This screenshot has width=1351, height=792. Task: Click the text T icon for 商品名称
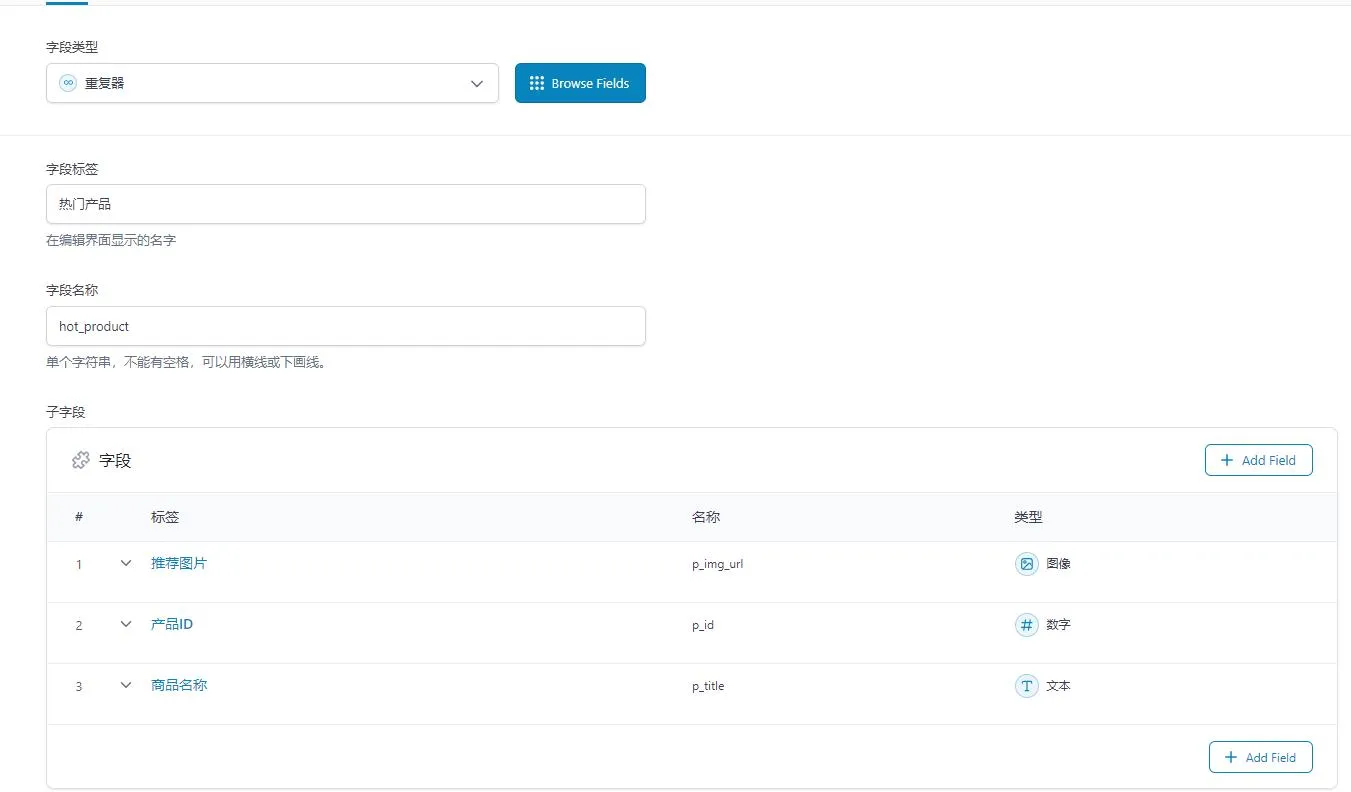[x=1026, y=686]
